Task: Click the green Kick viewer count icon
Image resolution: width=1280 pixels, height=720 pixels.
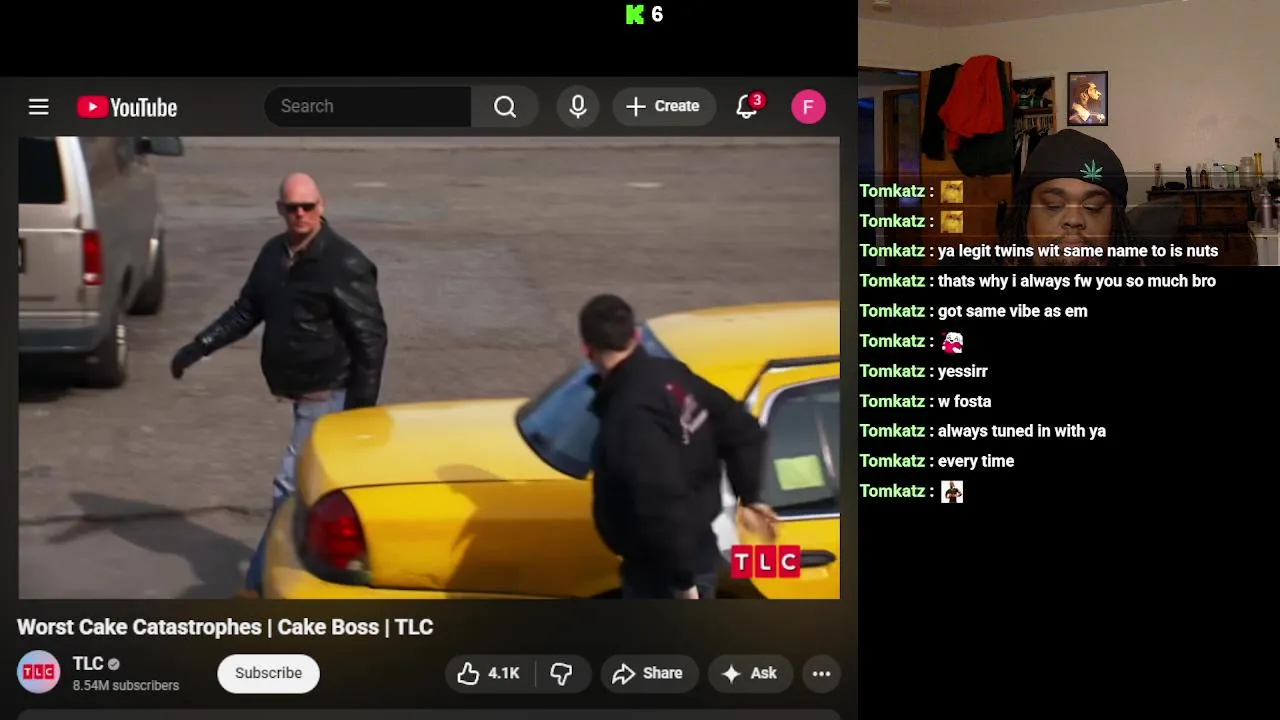Action: point(635,14)
